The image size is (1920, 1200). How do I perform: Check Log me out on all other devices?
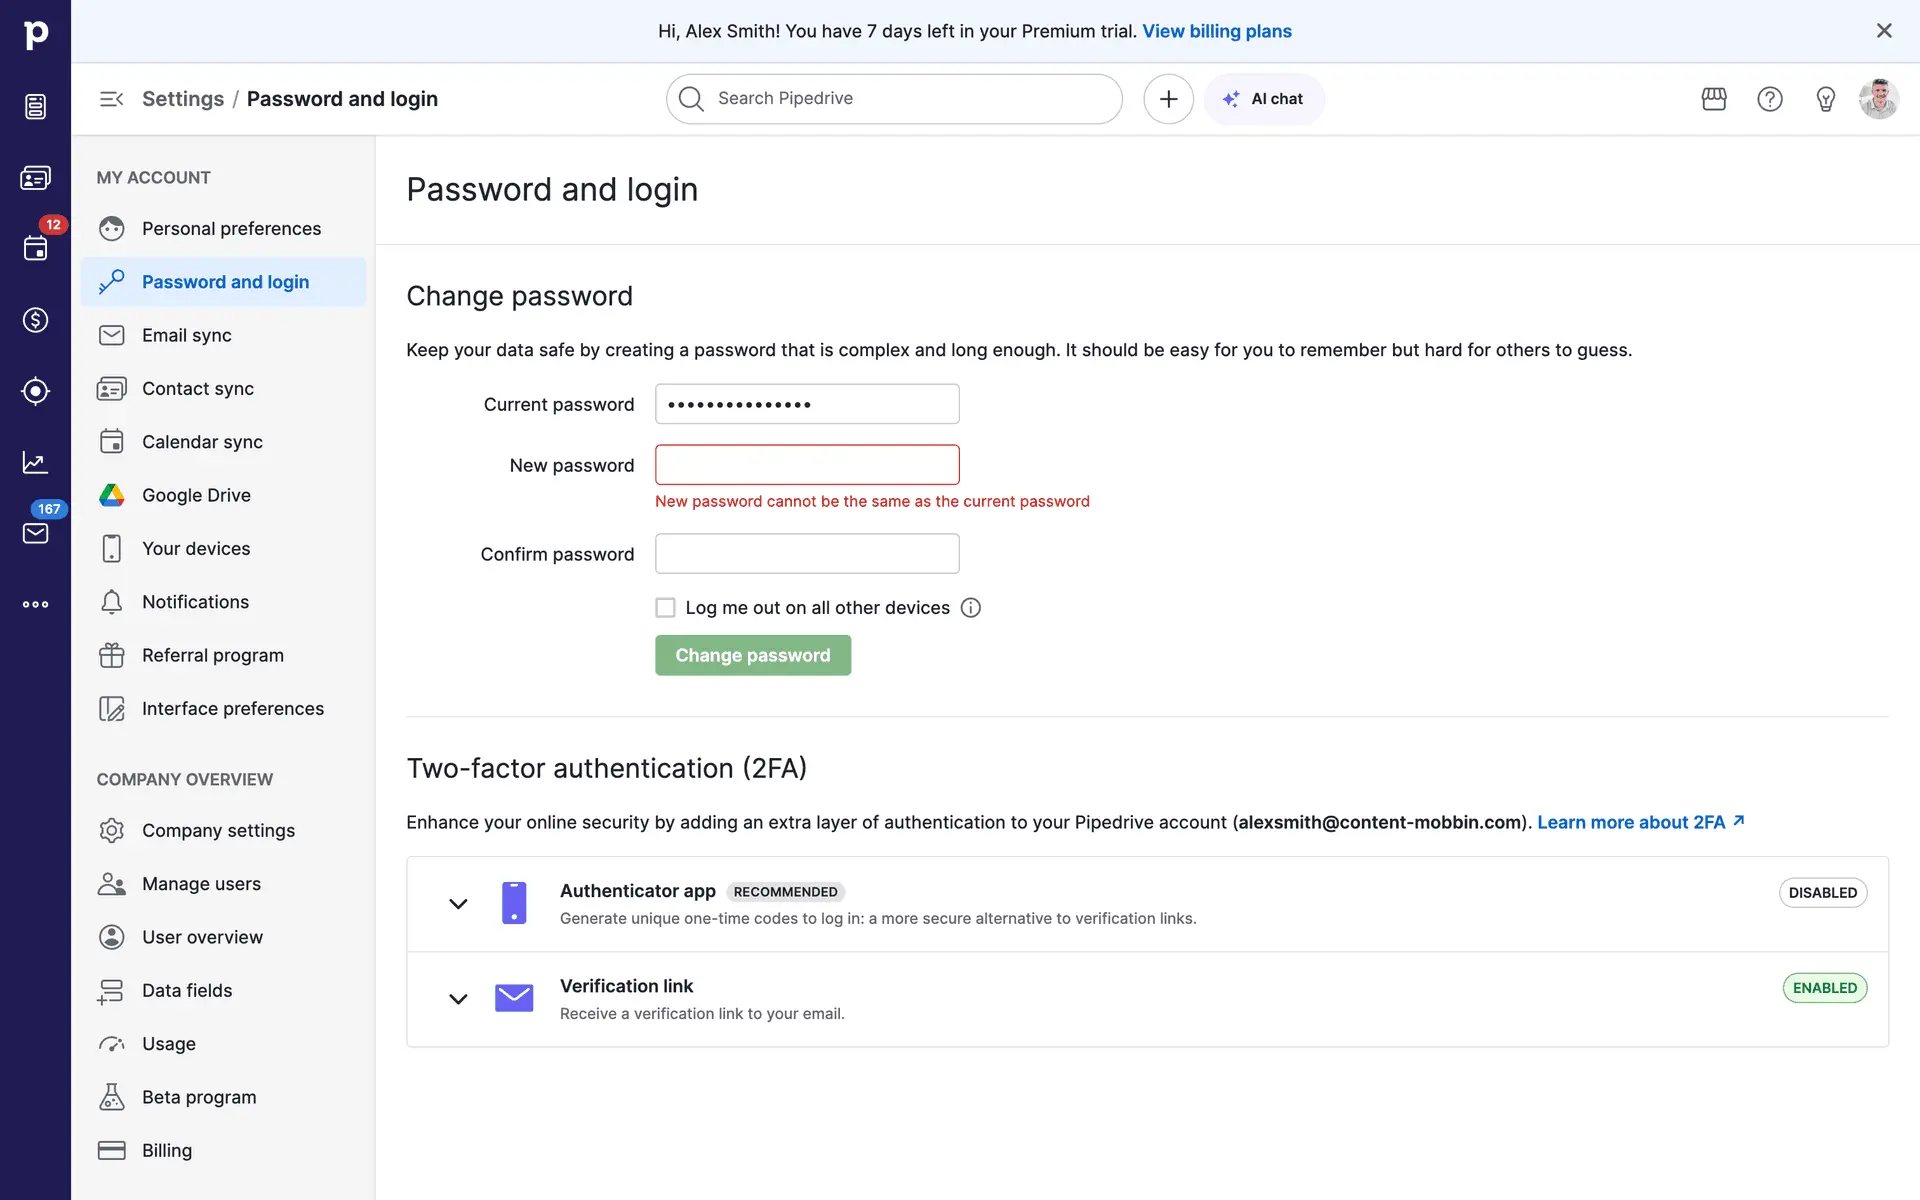click(665, 608)
